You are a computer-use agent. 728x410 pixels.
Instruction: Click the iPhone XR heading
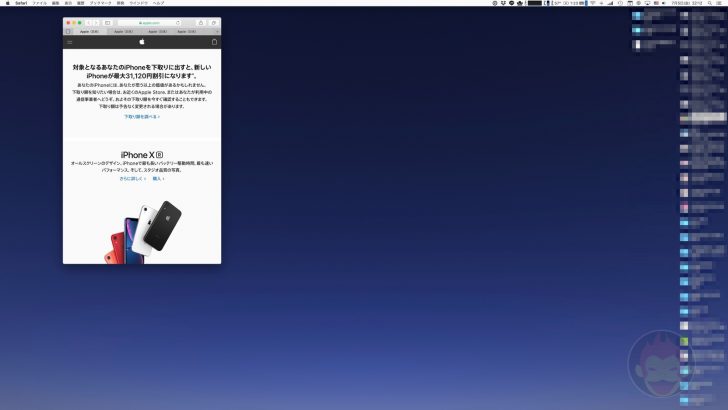tap(142, 155)
